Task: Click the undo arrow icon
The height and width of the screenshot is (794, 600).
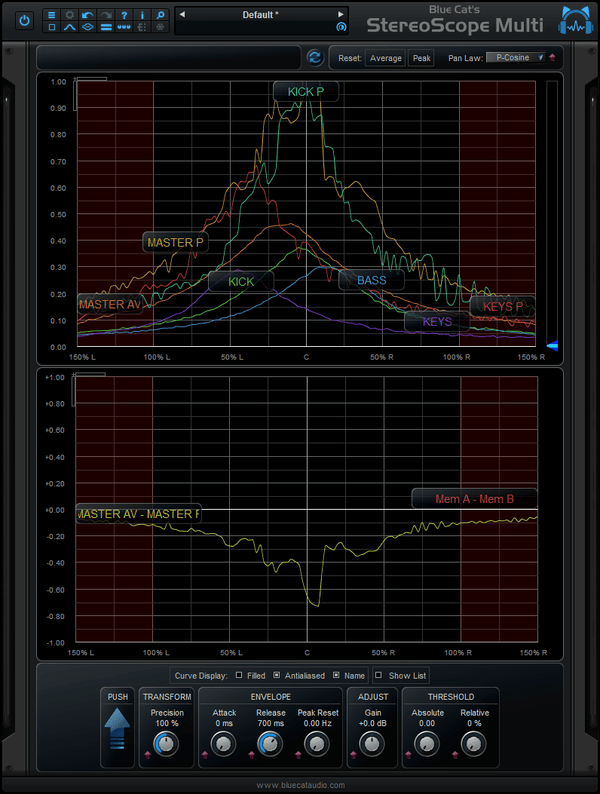Action: pyautogui.click(x=88, y=15)
